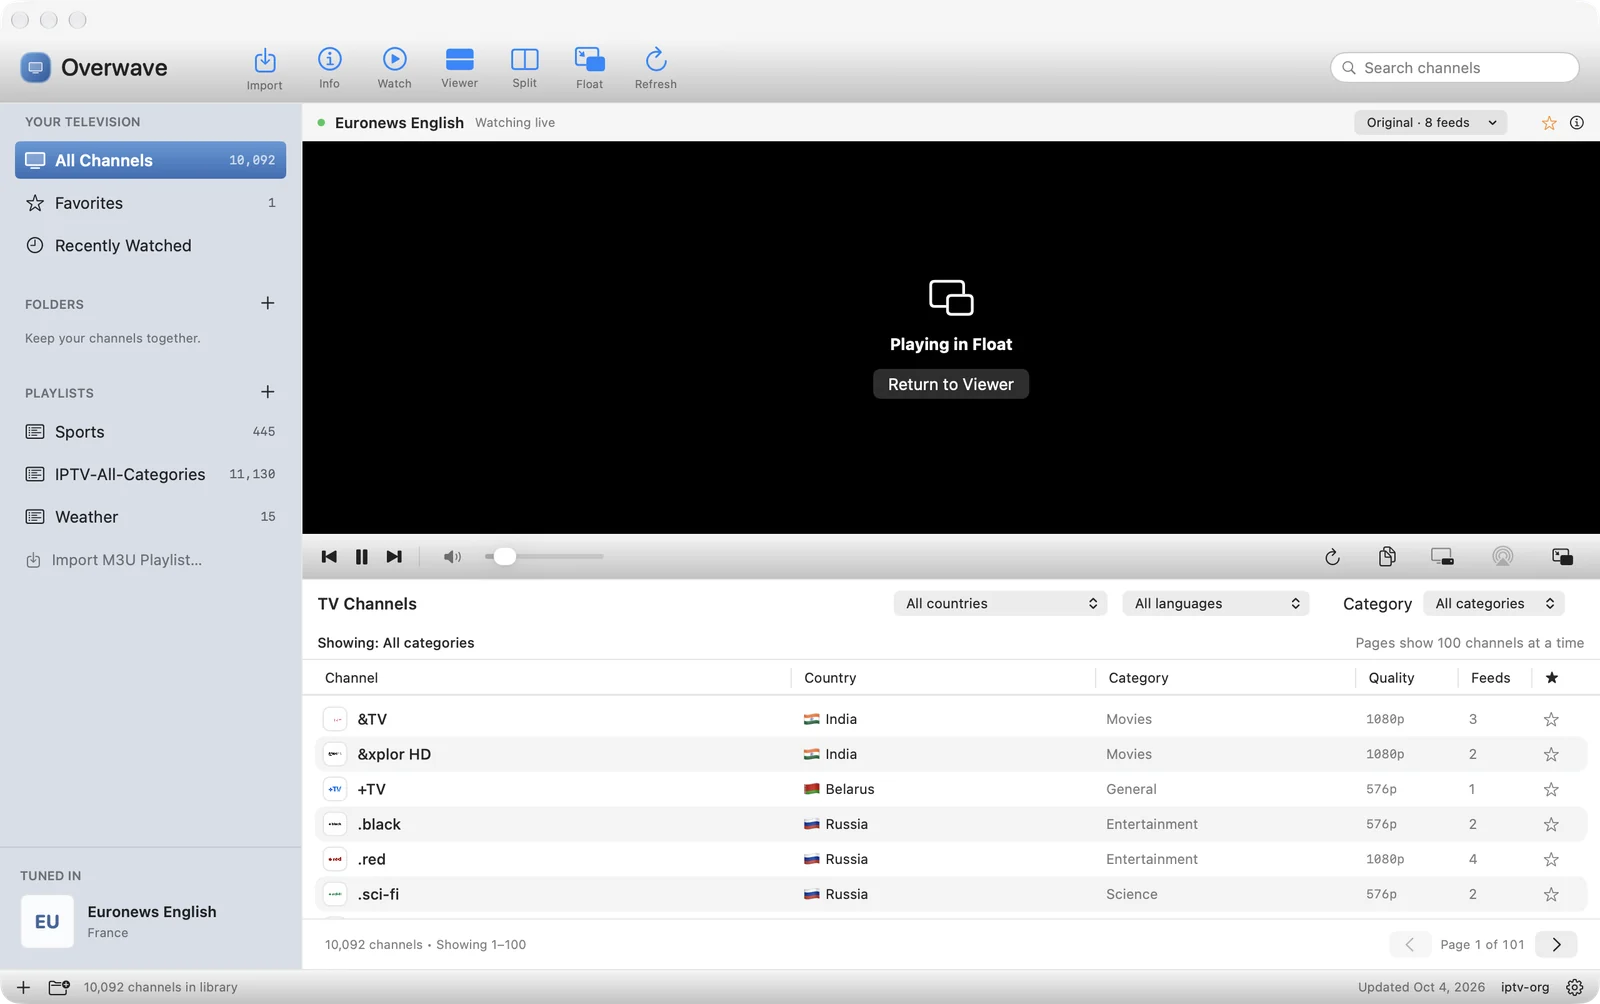Select All Channels in sidebar
This screenshot has width=1600, height=1004.
[x=151, y=160]
